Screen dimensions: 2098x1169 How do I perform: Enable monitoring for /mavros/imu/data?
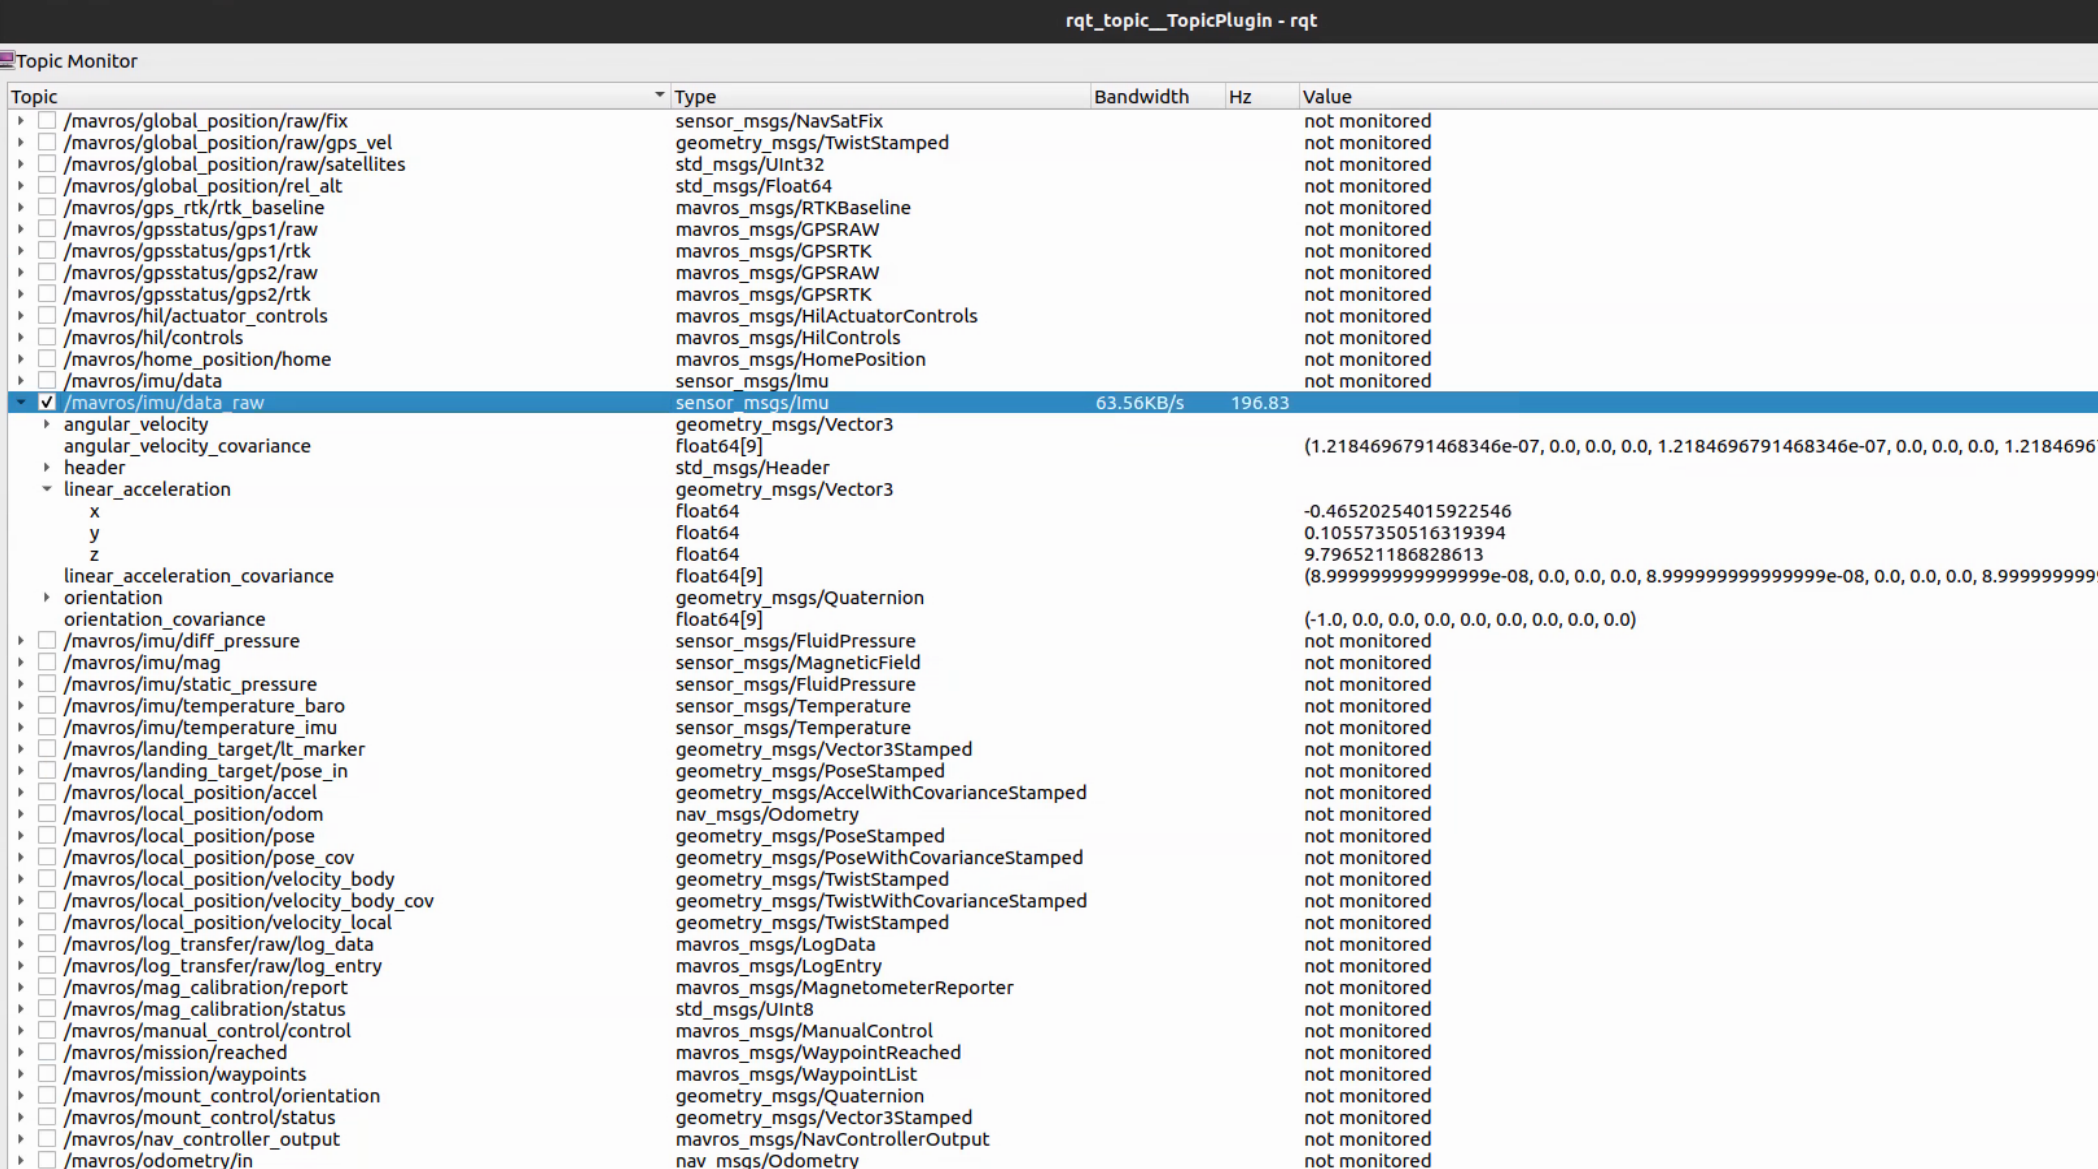[x=46, y=381]
